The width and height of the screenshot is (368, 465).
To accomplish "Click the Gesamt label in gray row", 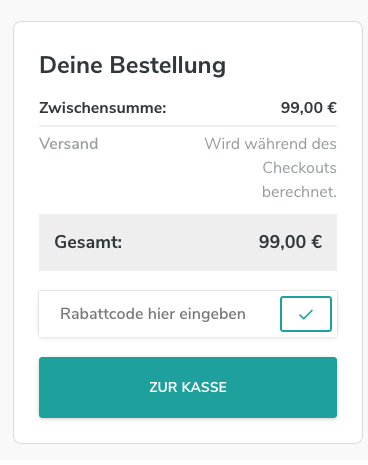I will tap(88, 242).
